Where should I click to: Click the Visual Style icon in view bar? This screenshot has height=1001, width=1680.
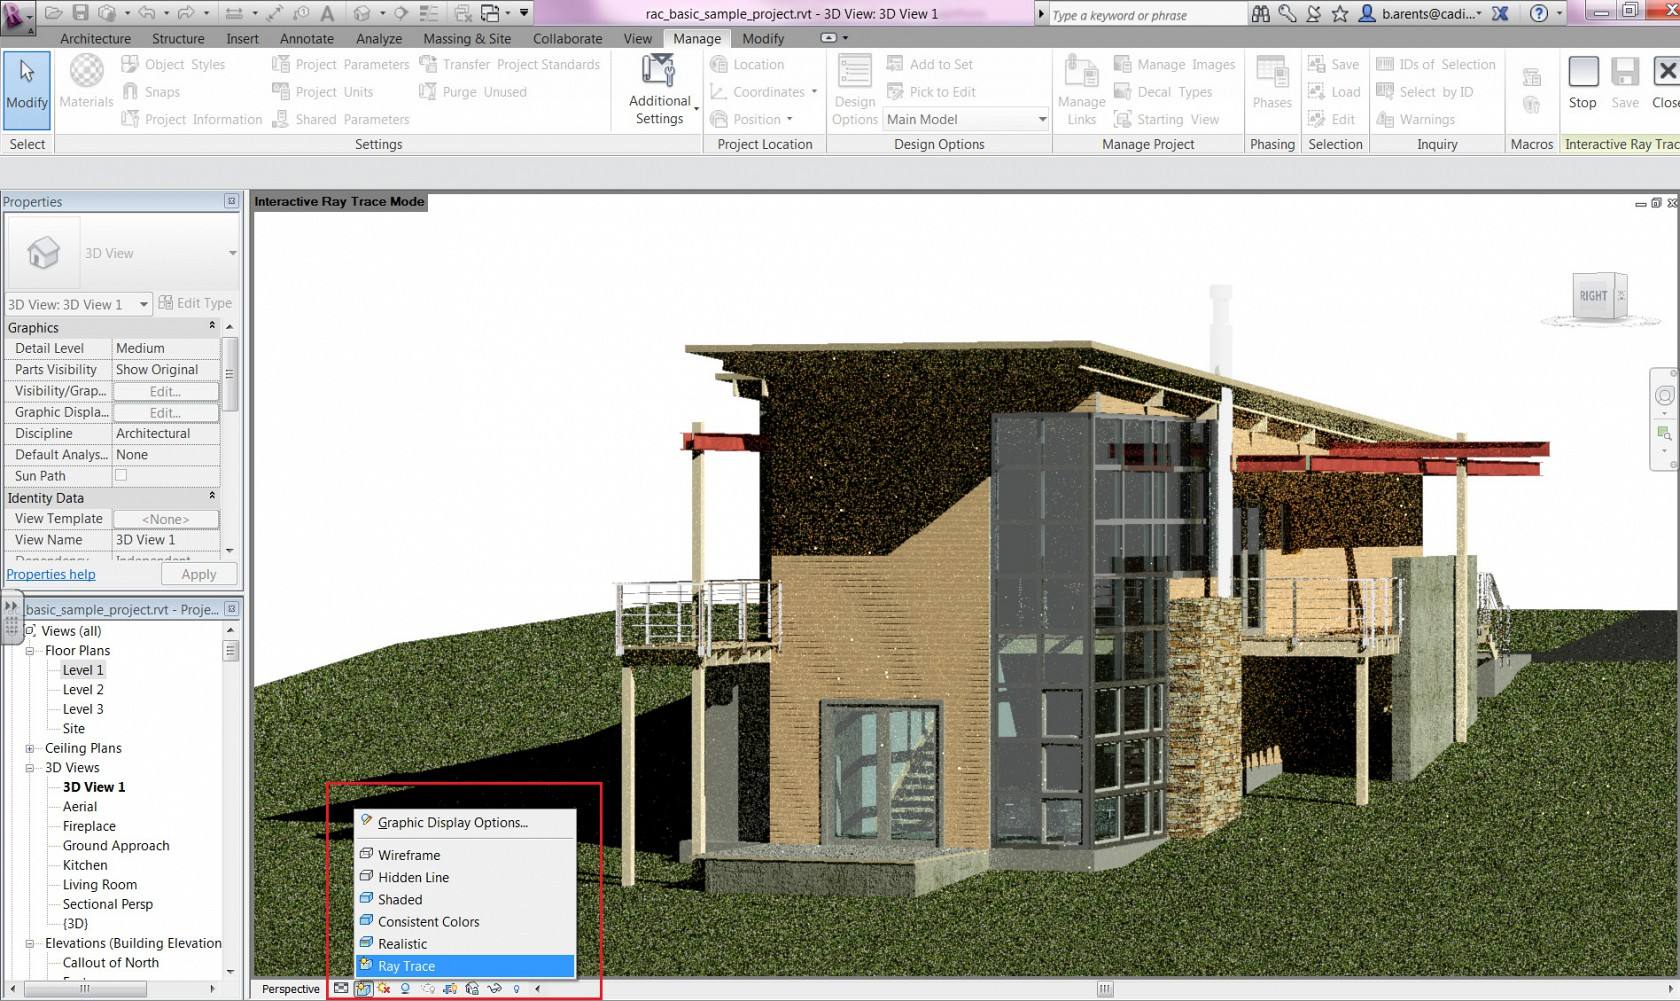point(363,989)
